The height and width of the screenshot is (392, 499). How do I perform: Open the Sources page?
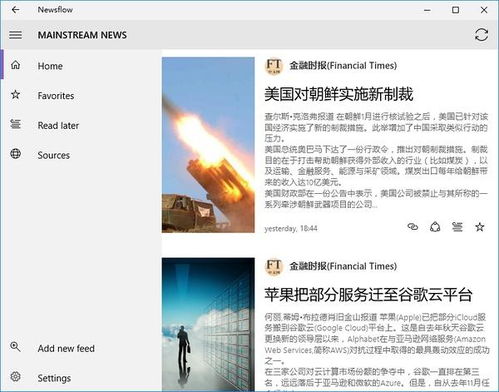pyautogui.click(x=81, y=155)
